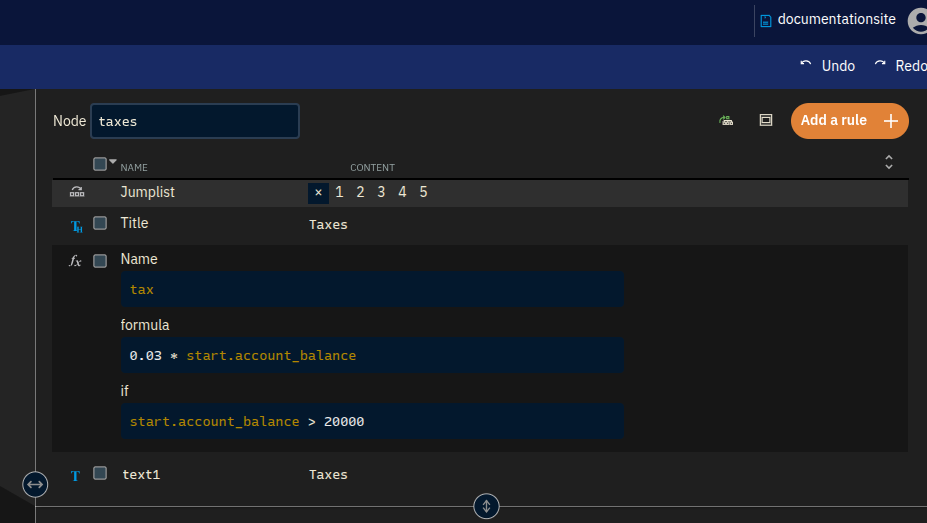Clear the Jumplist with the x button
Screen dimensions: 927x523
[x=318, y=193]
